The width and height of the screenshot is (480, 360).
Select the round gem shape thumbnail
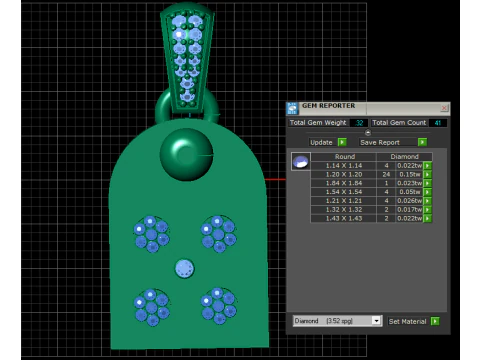click(x=301, y=162)
